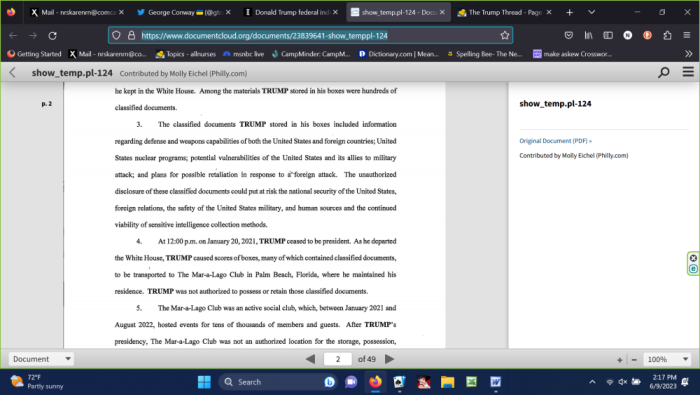Open the Firefox application menu
This screenshot has width=700, height=395.
point(687,35)
